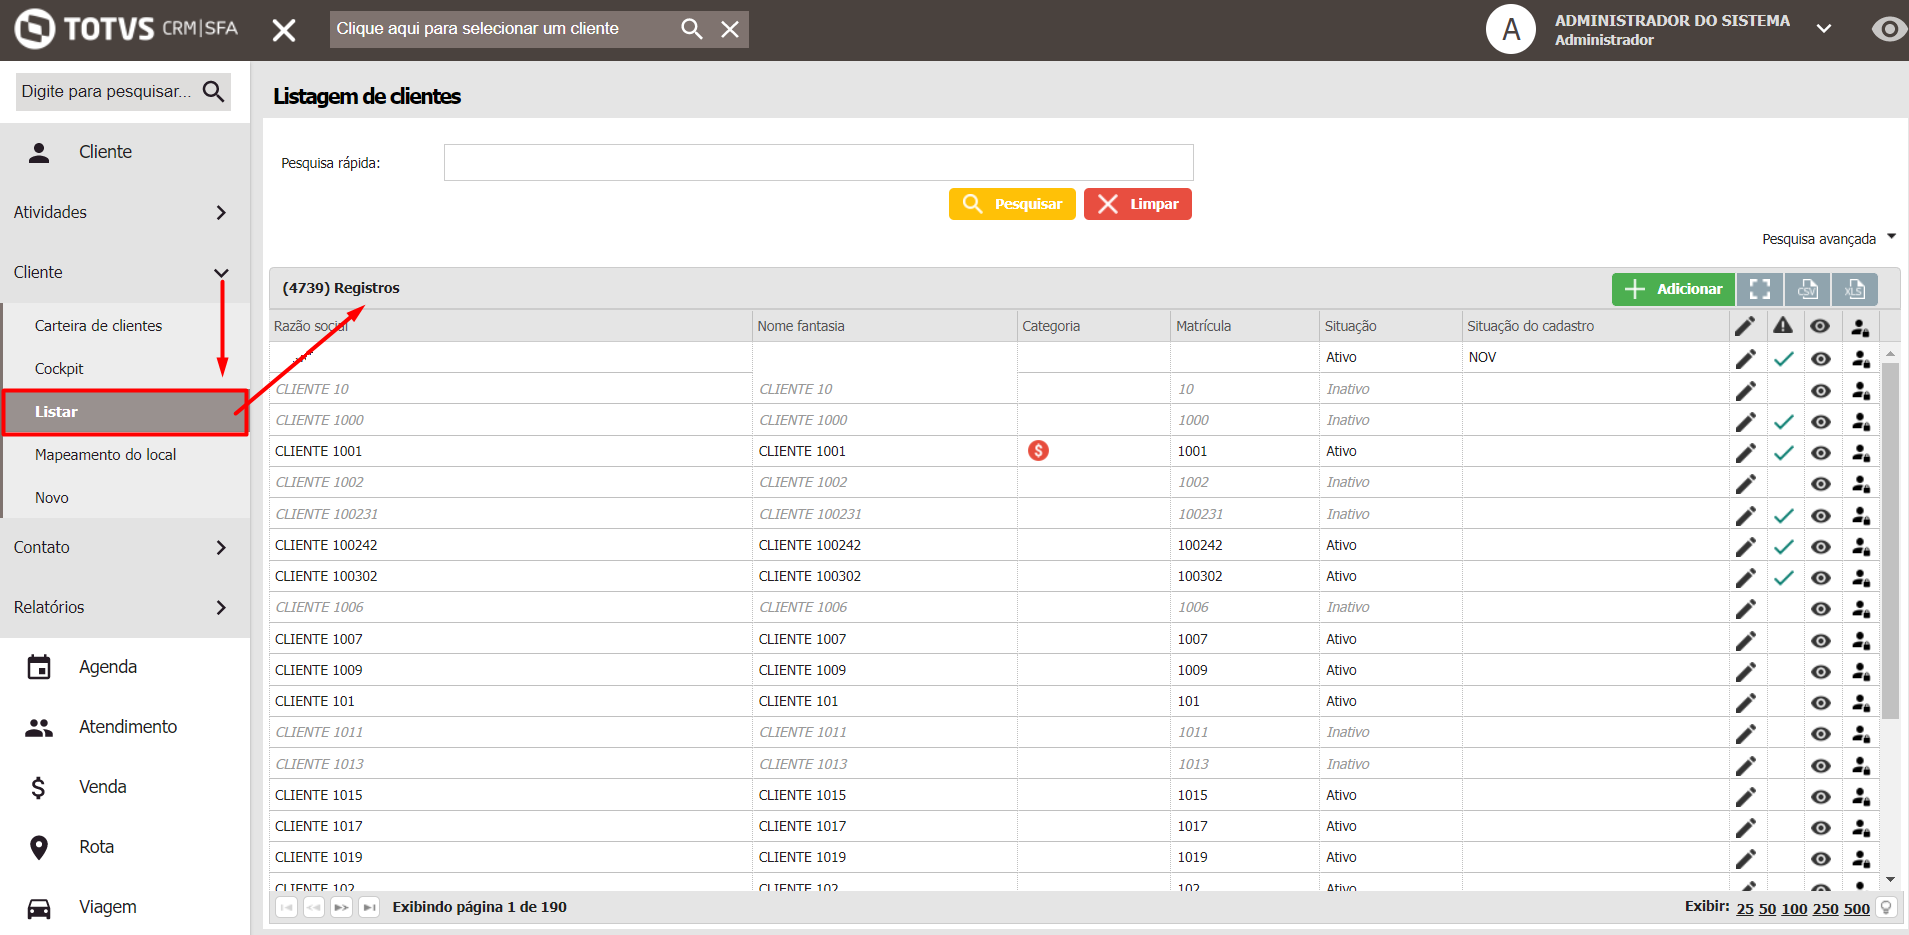Show 50 records per page
This screenshot has width=1909, height=935.
click(x=1767, y=908)
